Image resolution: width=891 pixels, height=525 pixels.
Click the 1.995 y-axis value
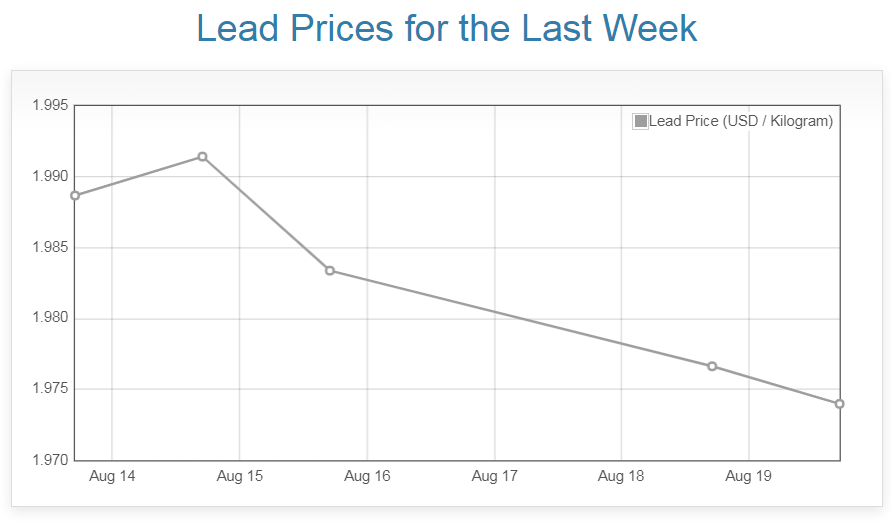coord(49,106)
